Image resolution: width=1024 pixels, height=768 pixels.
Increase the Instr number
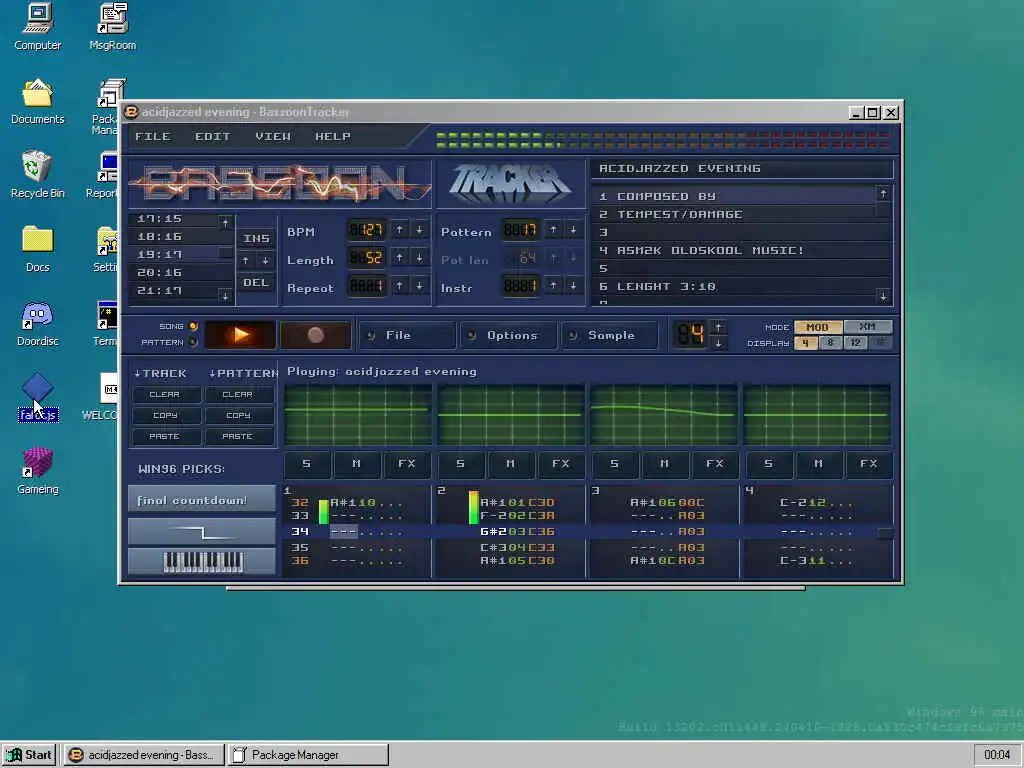click(x=554, y=286)
